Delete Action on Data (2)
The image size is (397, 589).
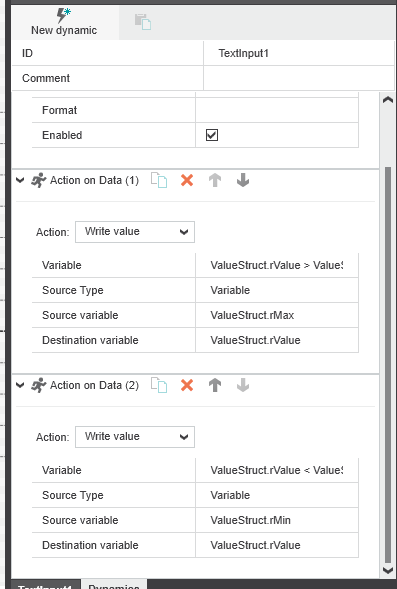coord(187,385)
